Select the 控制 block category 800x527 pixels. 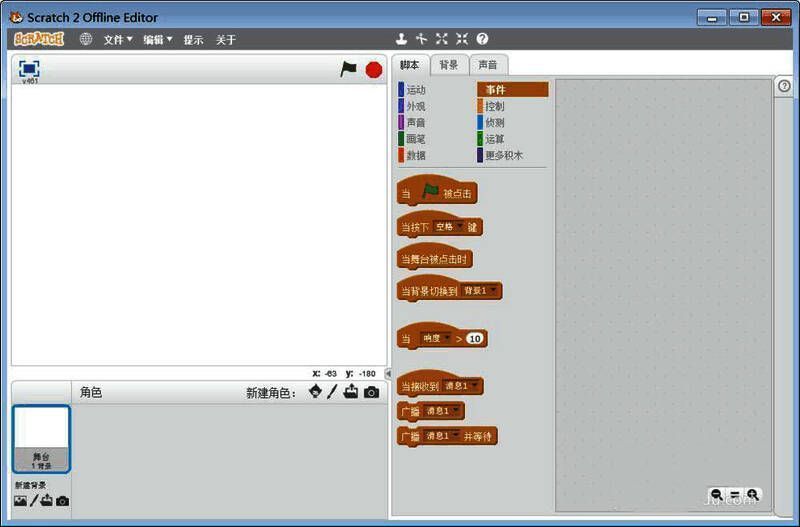coord(494,106)
